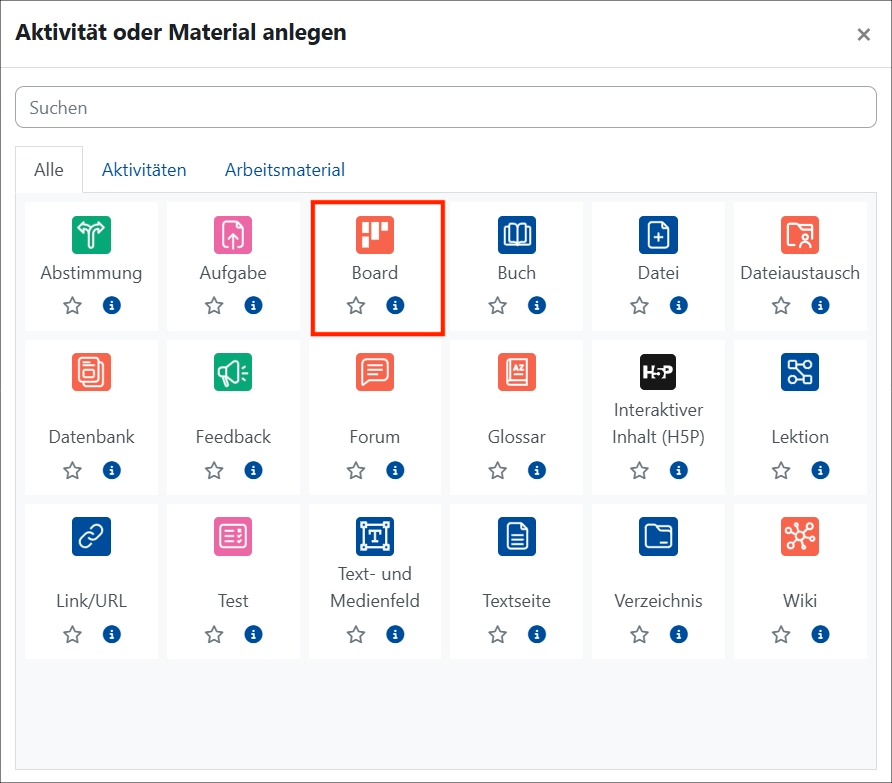Select the Verzeichnis folder icon
The image size is (892, 783).
point(658,537)
